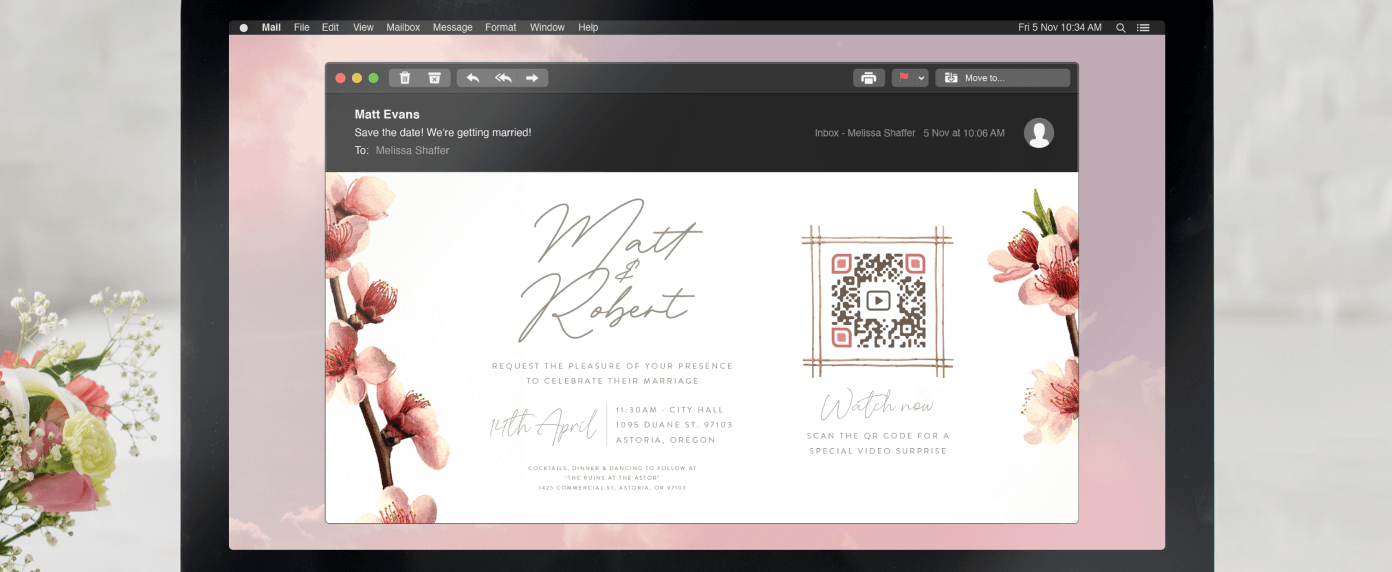Viewport: 1392px width, 572px height.
Task: Click sender name Matt Evans
Action: click(387, 114)
